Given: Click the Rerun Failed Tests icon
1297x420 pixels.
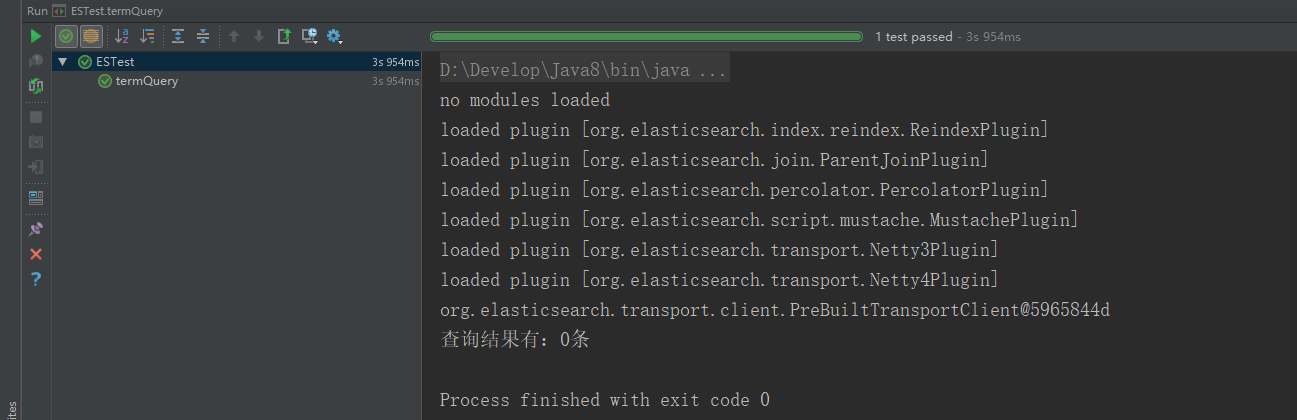Looking at the screenshot, I should (x=36, y=62).
